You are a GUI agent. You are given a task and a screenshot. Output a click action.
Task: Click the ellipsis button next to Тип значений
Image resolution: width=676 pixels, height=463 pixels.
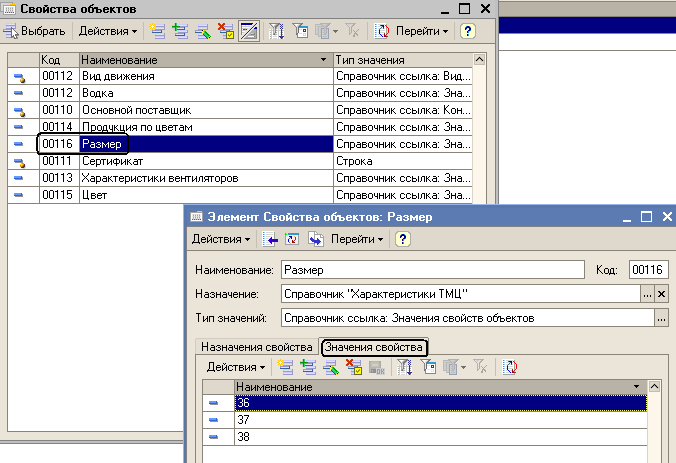click(661, 318)
